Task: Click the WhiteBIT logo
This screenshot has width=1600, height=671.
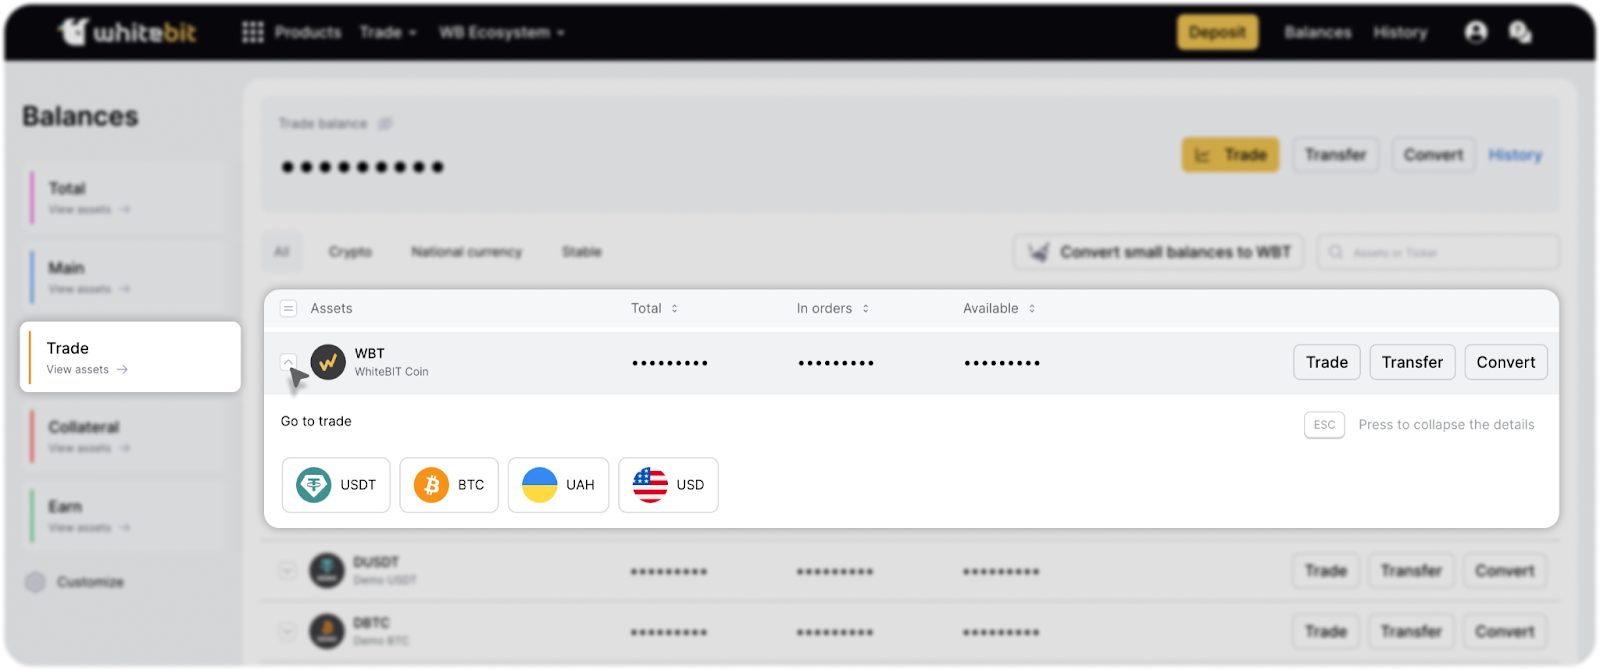Action: coord(127,32)
